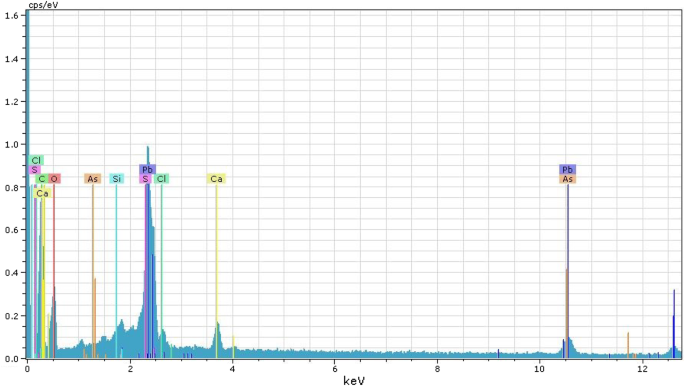
Task: Select the yellow Ca label left of 4 keV
Action: (216, 179)
